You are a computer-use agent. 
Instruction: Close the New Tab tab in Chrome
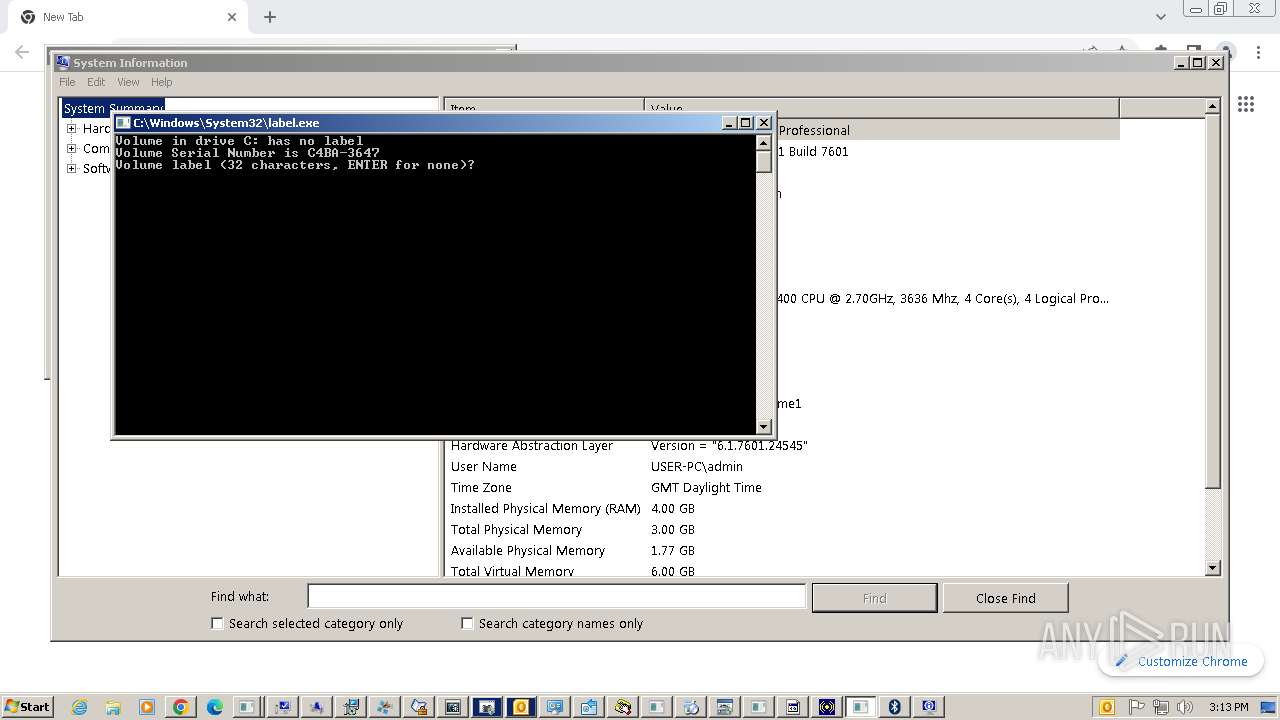pos(233,17)
